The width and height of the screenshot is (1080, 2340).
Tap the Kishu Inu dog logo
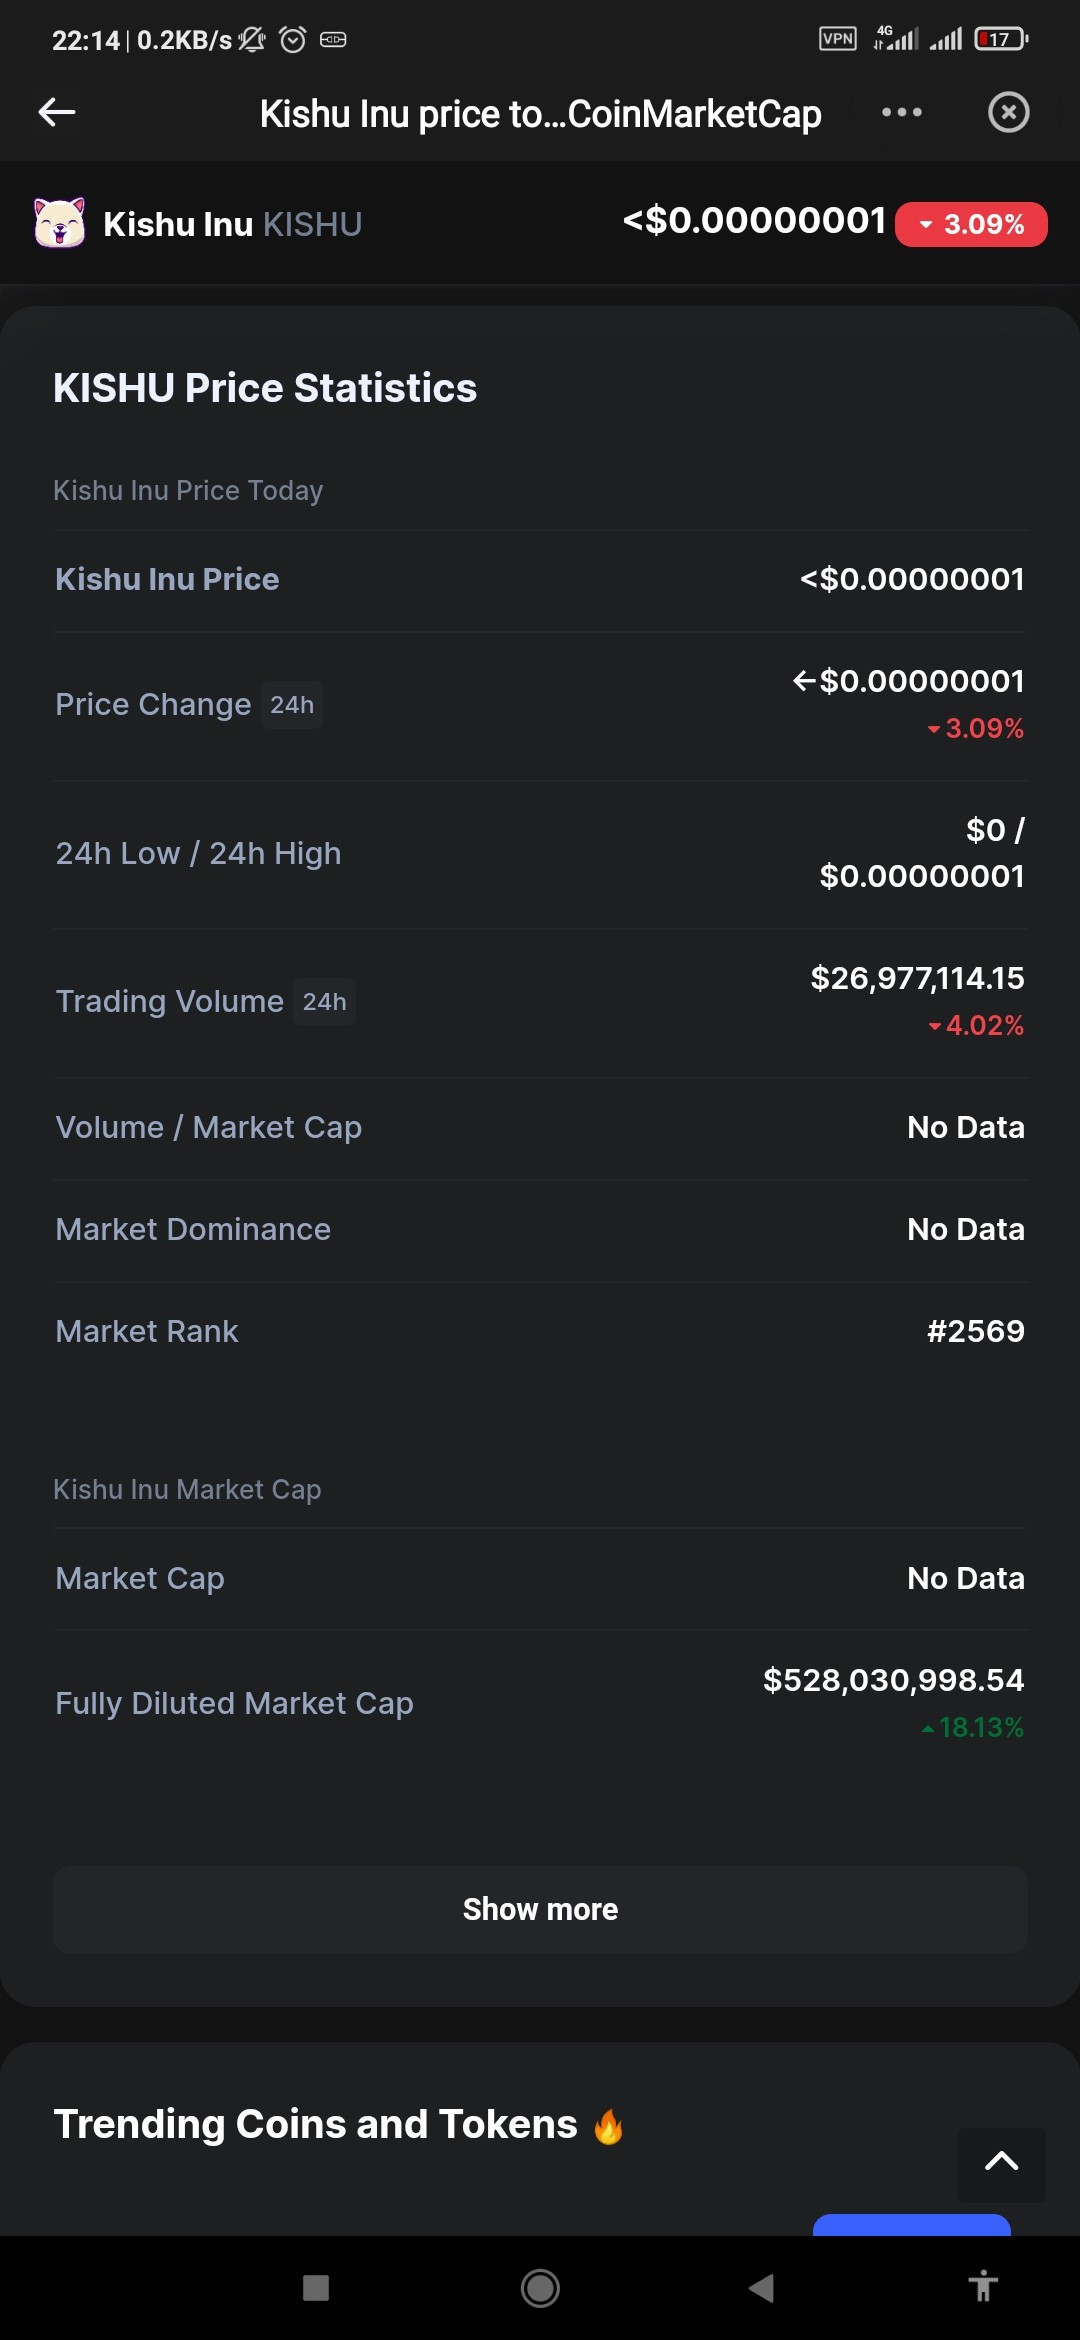[60, 223]
